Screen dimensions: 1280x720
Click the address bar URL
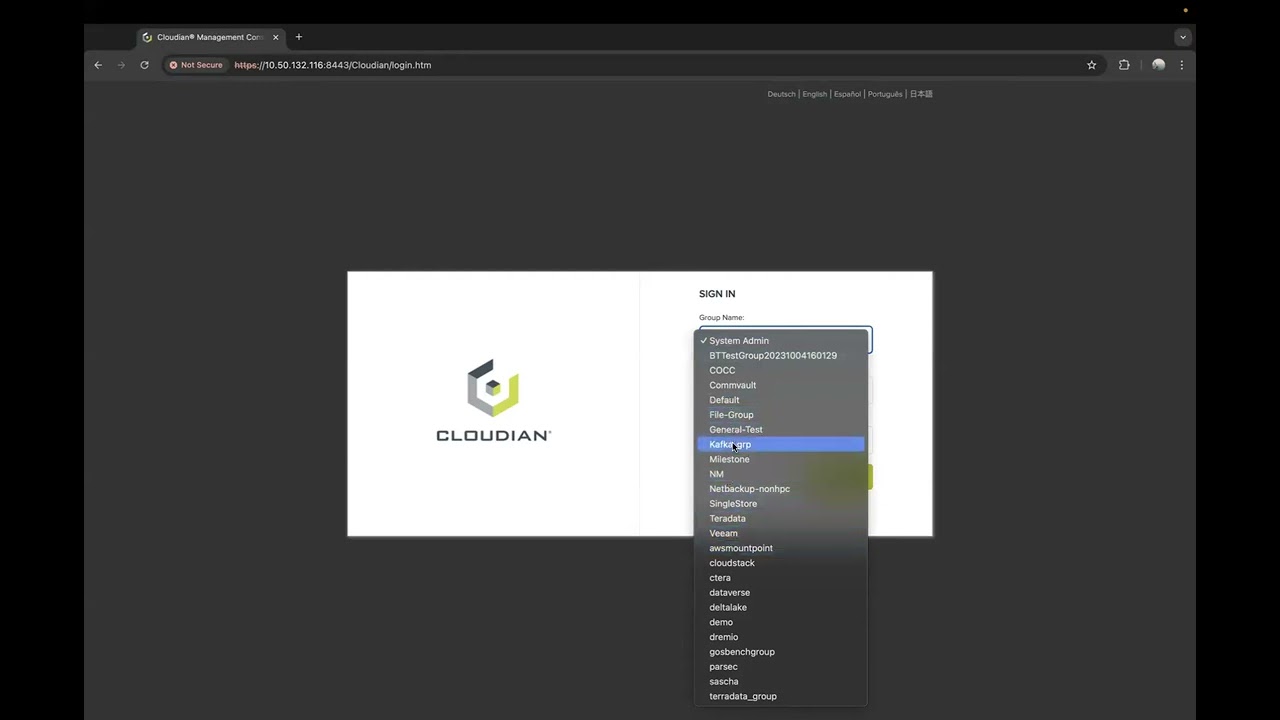click(333, 65)
